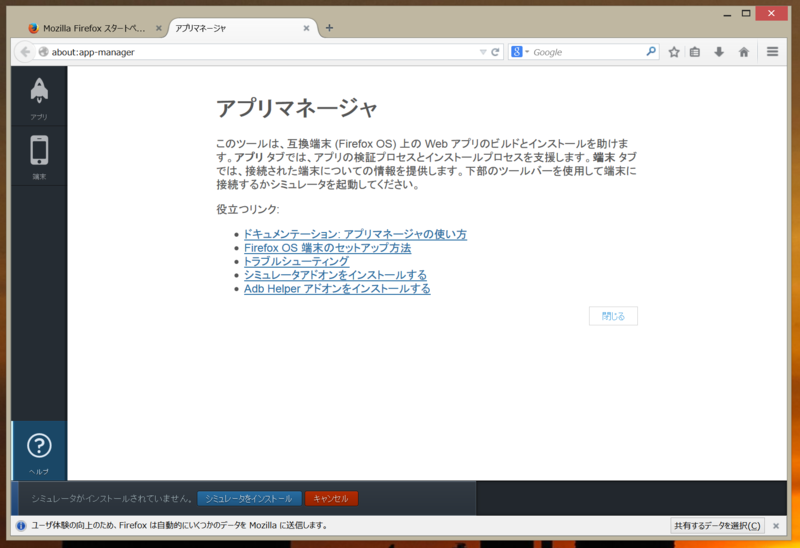Maximize the Firefox window
This screenshot has width=800, height=548.
746,13
